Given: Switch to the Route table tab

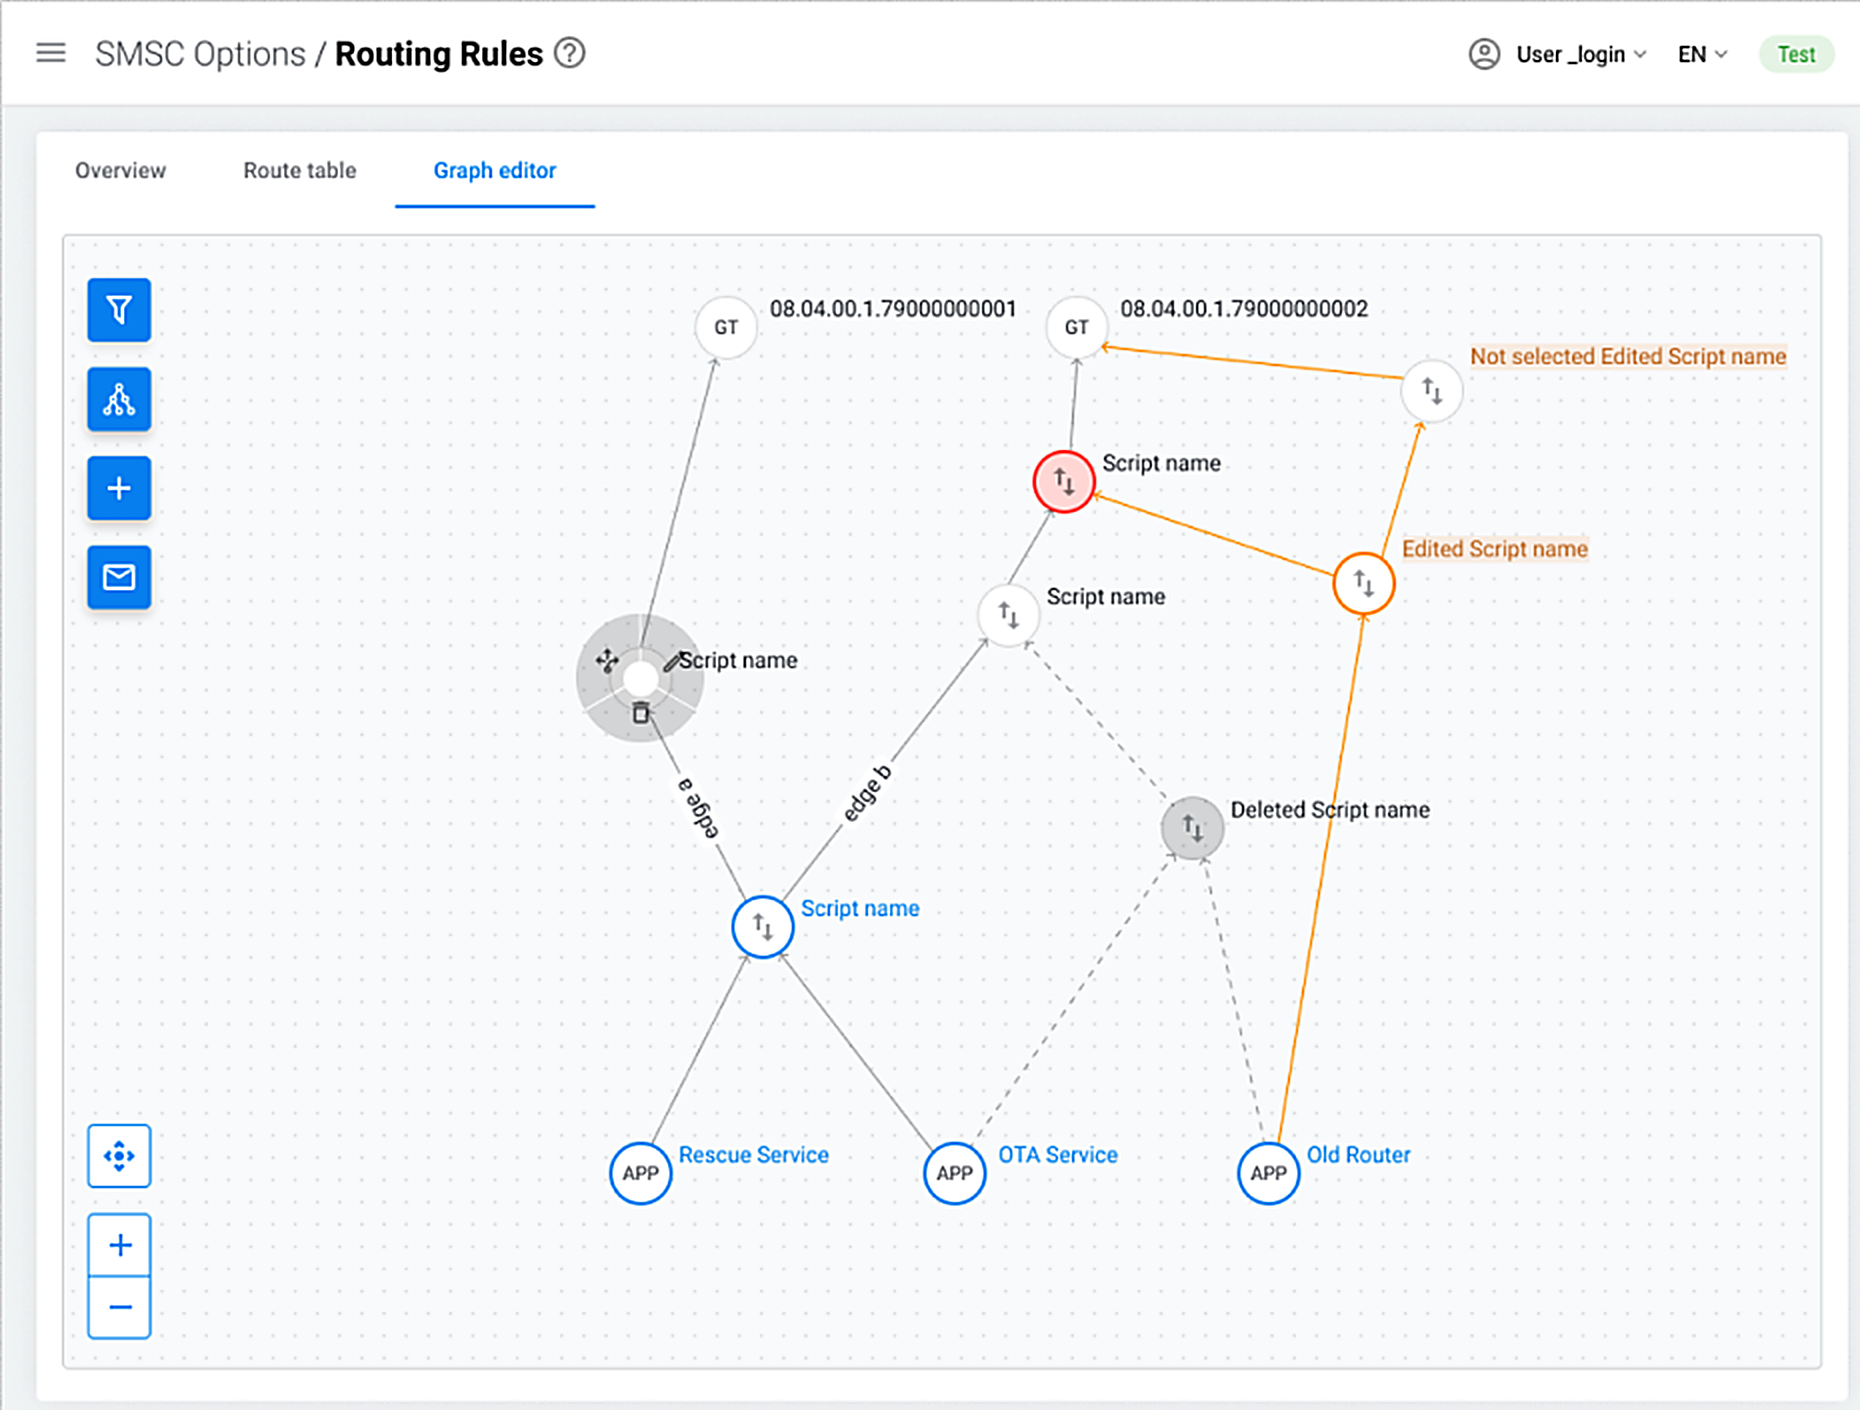Looking at the screenshot, I should (x=300, y=170).
